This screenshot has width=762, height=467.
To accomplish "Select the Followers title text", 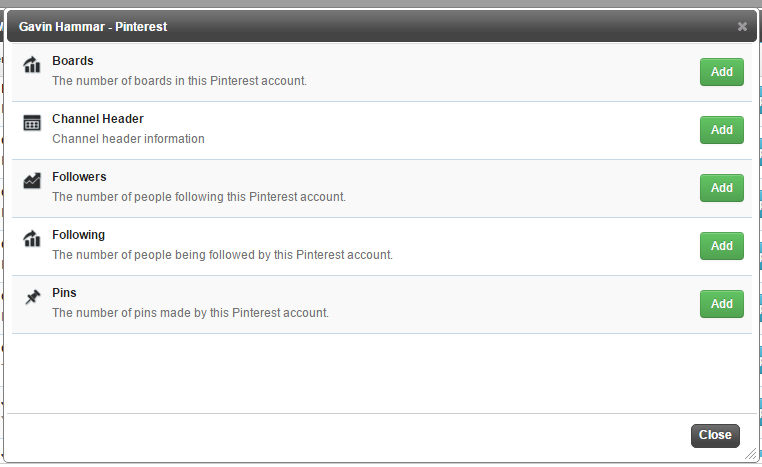I will click(79, 177).
